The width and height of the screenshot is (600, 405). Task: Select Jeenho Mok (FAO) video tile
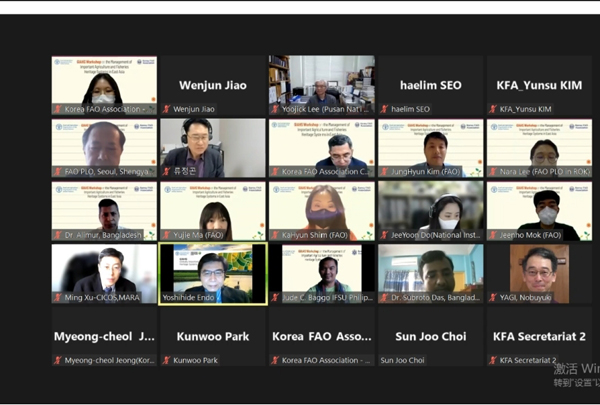pos(539,209)
